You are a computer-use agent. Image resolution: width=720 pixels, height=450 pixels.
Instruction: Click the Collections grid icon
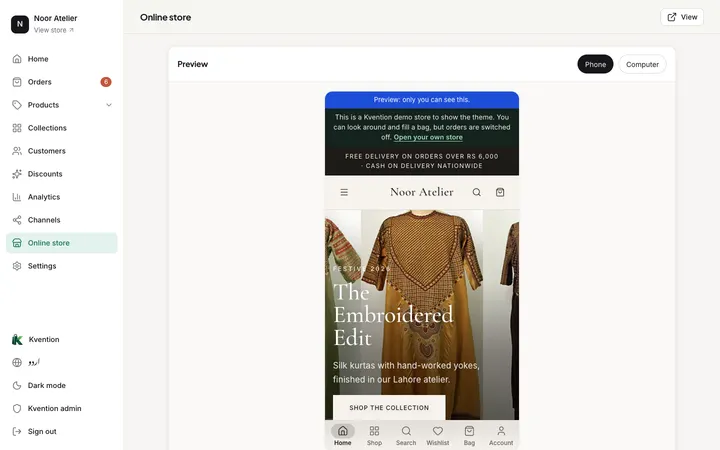pos(17,128)
